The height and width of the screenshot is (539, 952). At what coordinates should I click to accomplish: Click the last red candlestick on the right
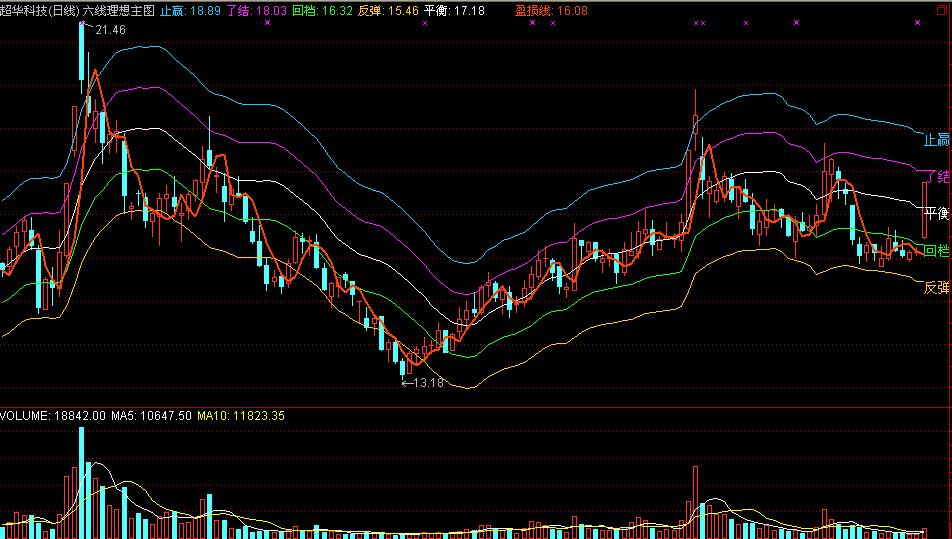(x=924, y=209)
